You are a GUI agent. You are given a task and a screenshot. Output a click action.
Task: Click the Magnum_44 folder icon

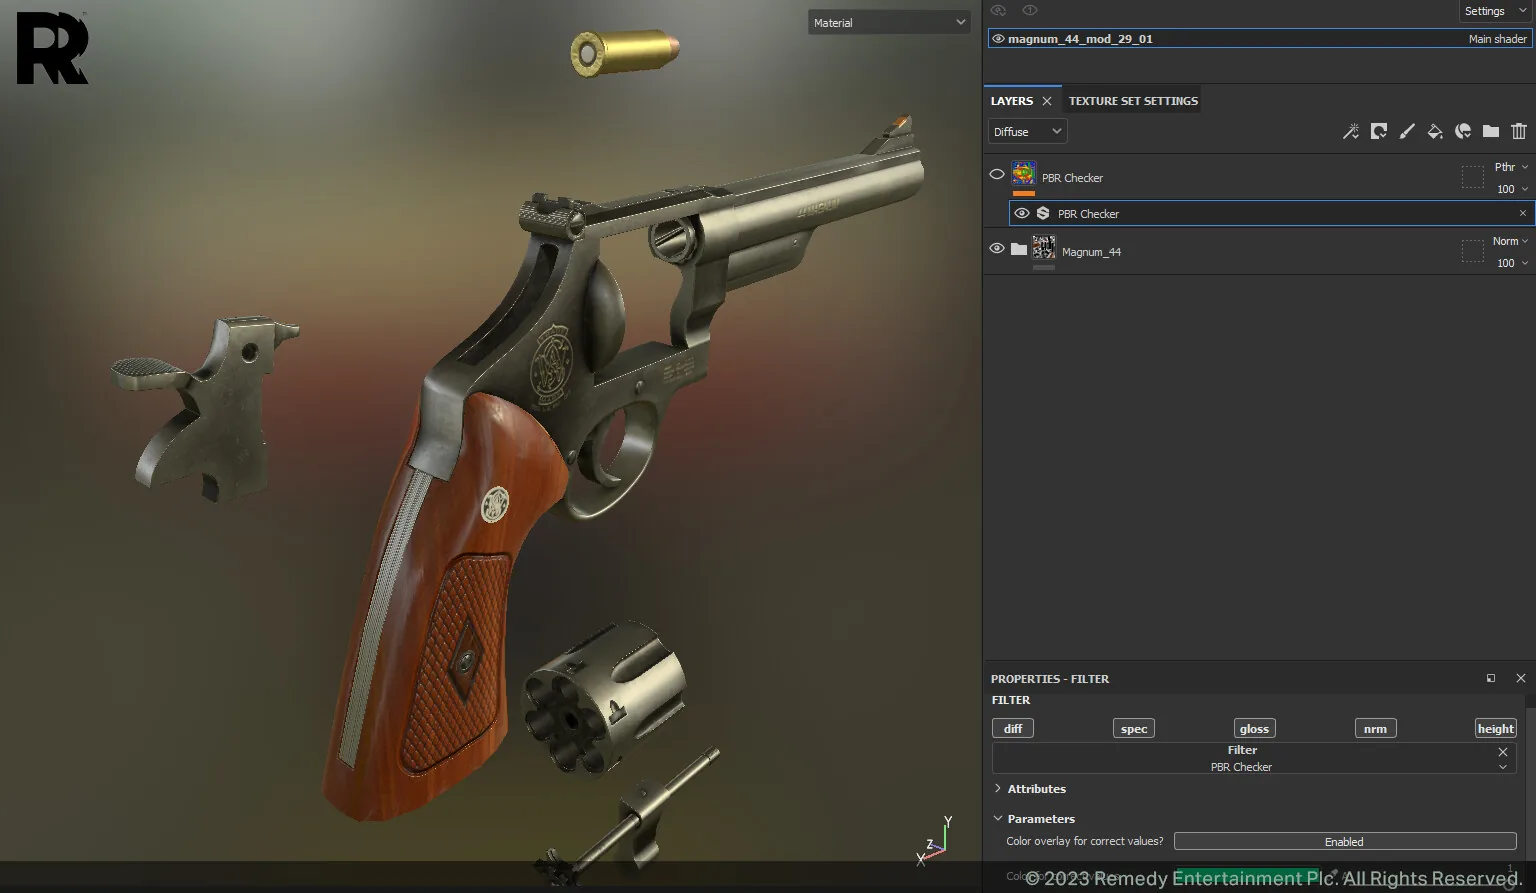click(x=1018, y=249)
